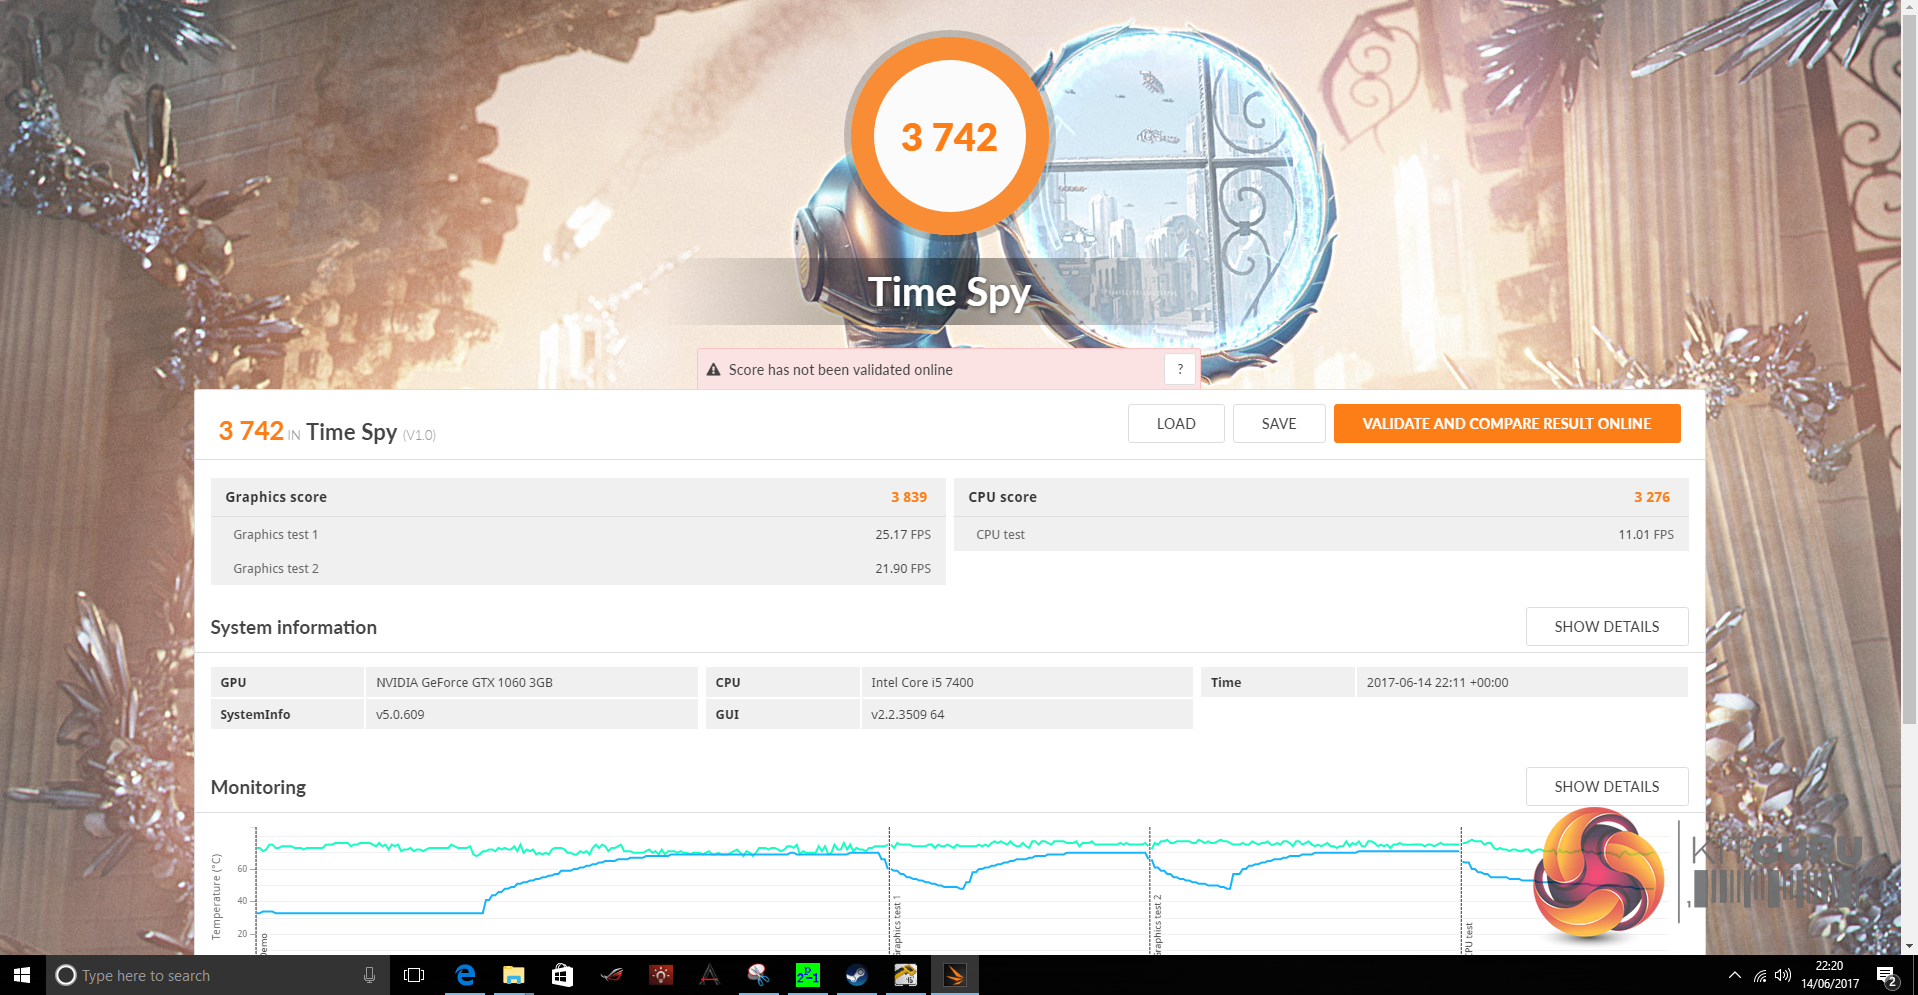
Task: Open Task View on the taskbar
Action: tap(413, 975)
